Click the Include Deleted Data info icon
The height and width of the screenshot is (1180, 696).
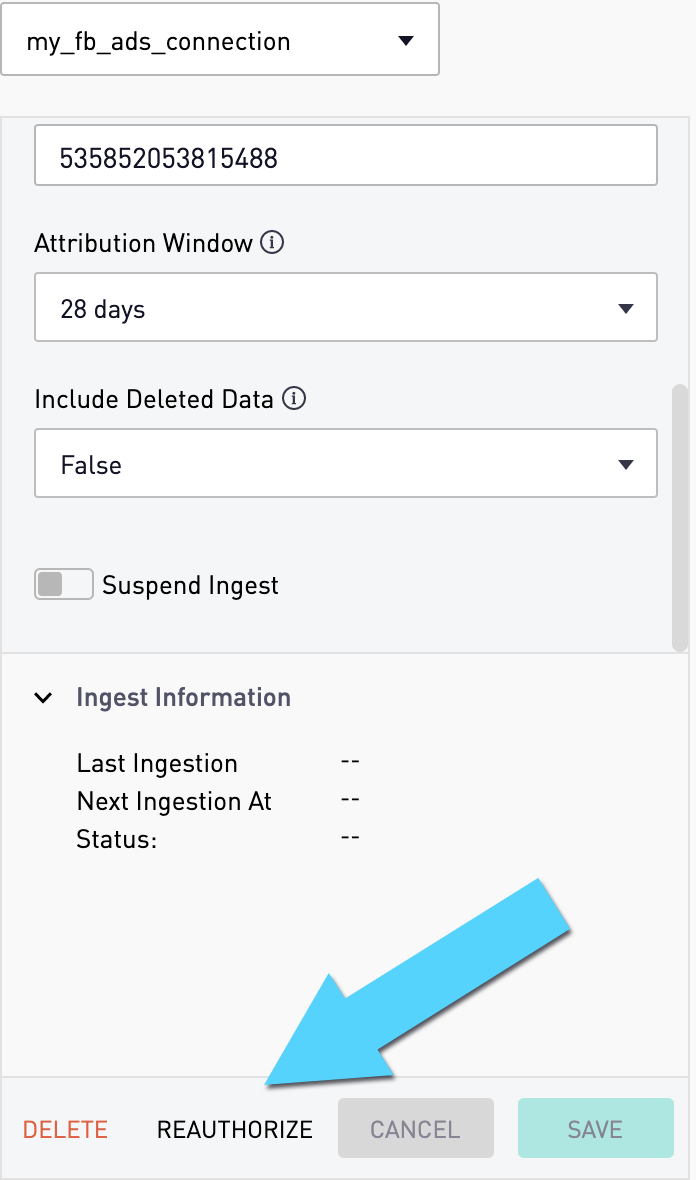tap(293, 398)
